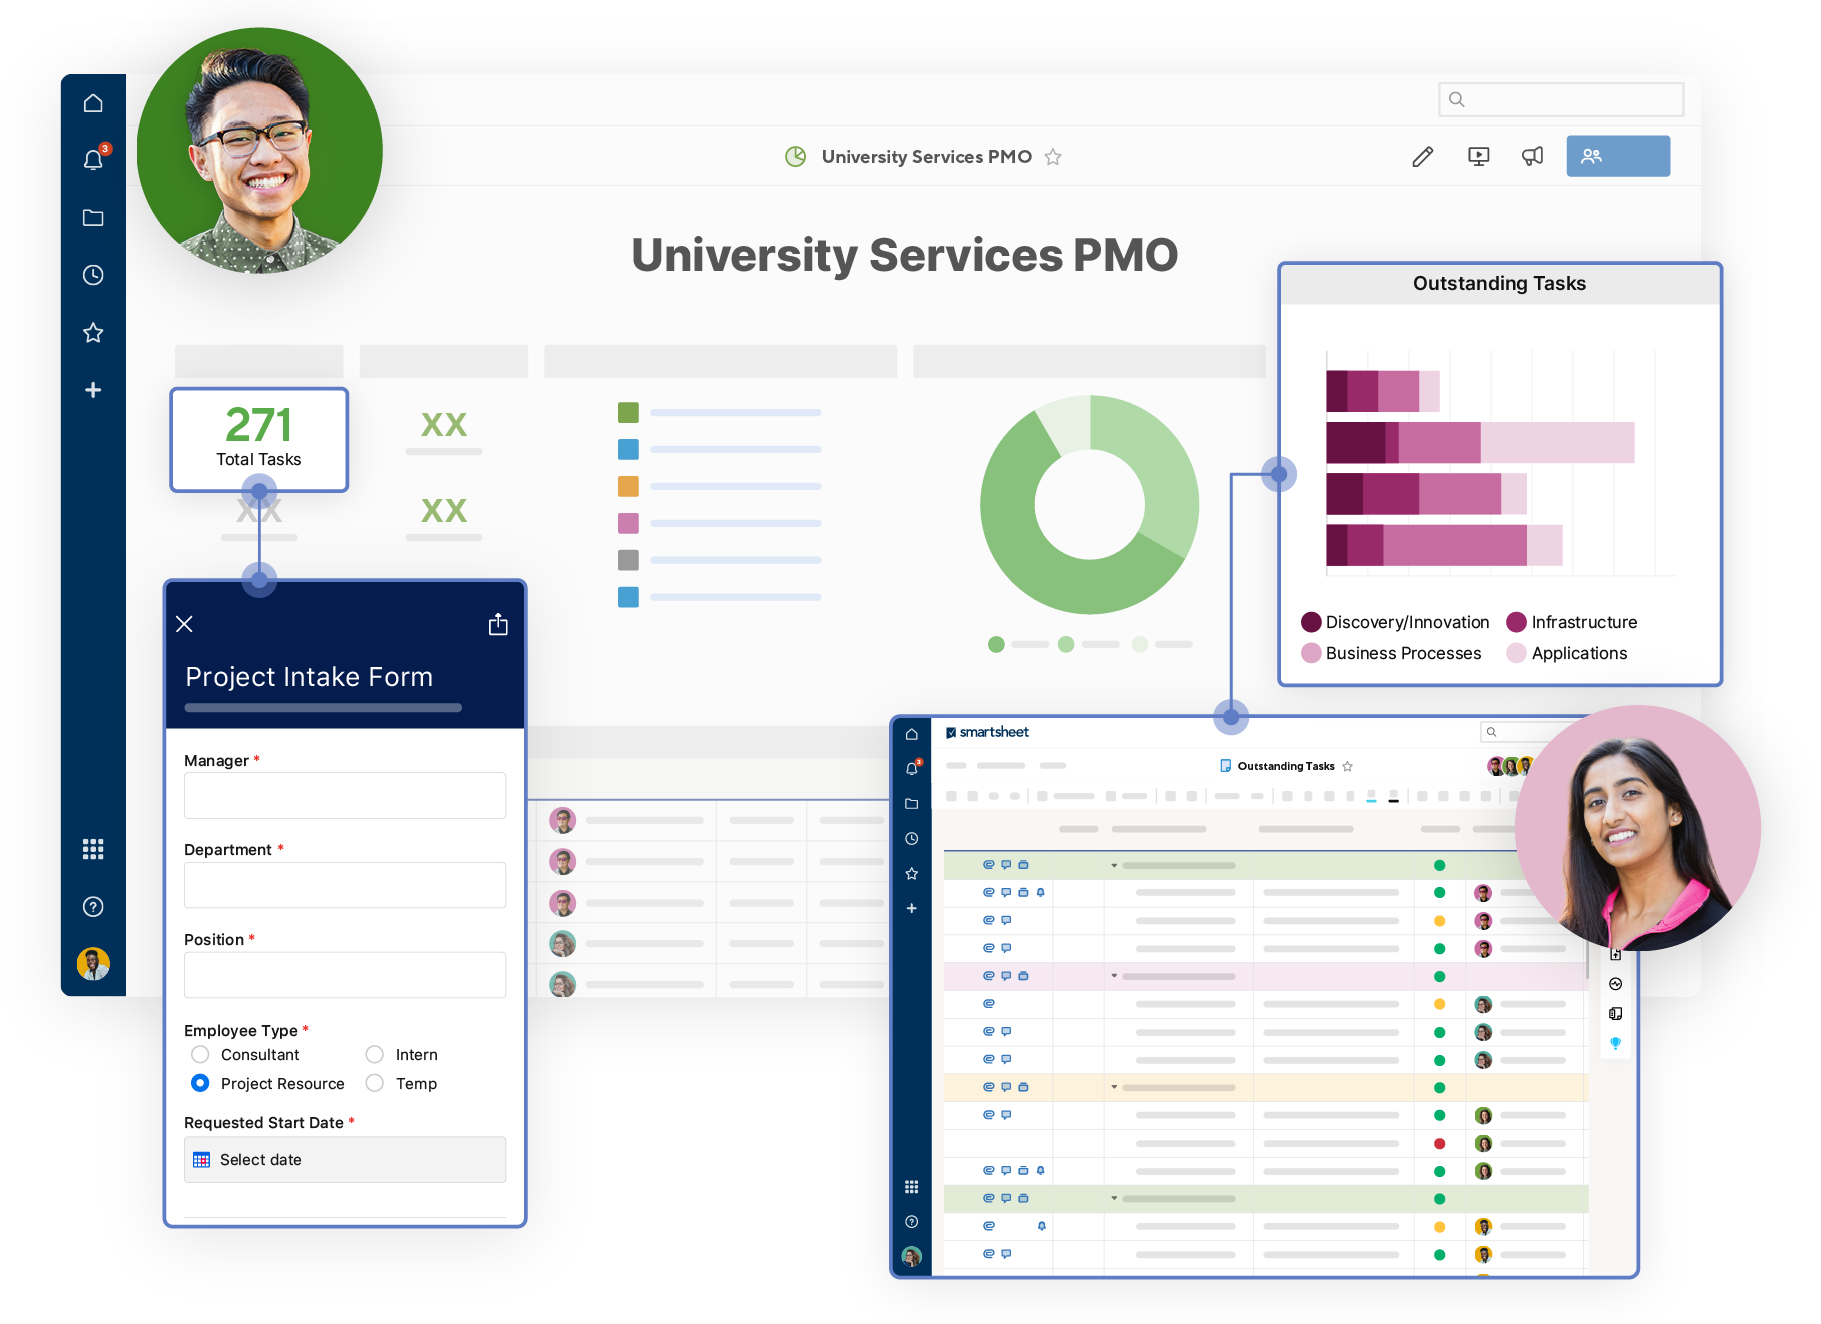Open Favorites star icon in main sidebar
The width and height of the screenshot is (1821, 1324).
pos(93,333)
